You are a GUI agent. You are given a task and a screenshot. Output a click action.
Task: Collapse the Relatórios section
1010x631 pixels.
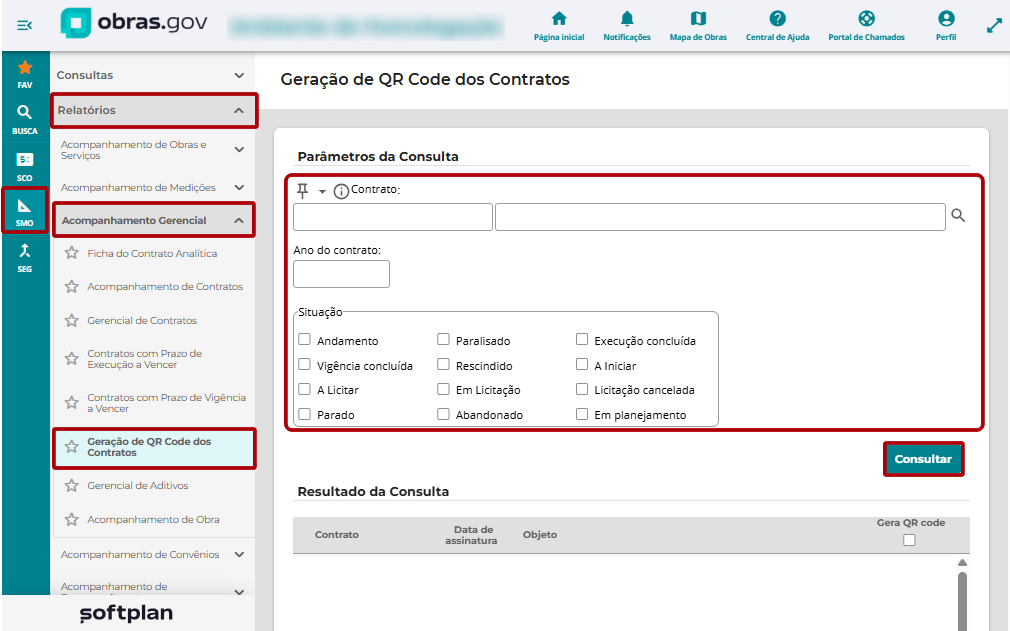[x=154, y=110]
